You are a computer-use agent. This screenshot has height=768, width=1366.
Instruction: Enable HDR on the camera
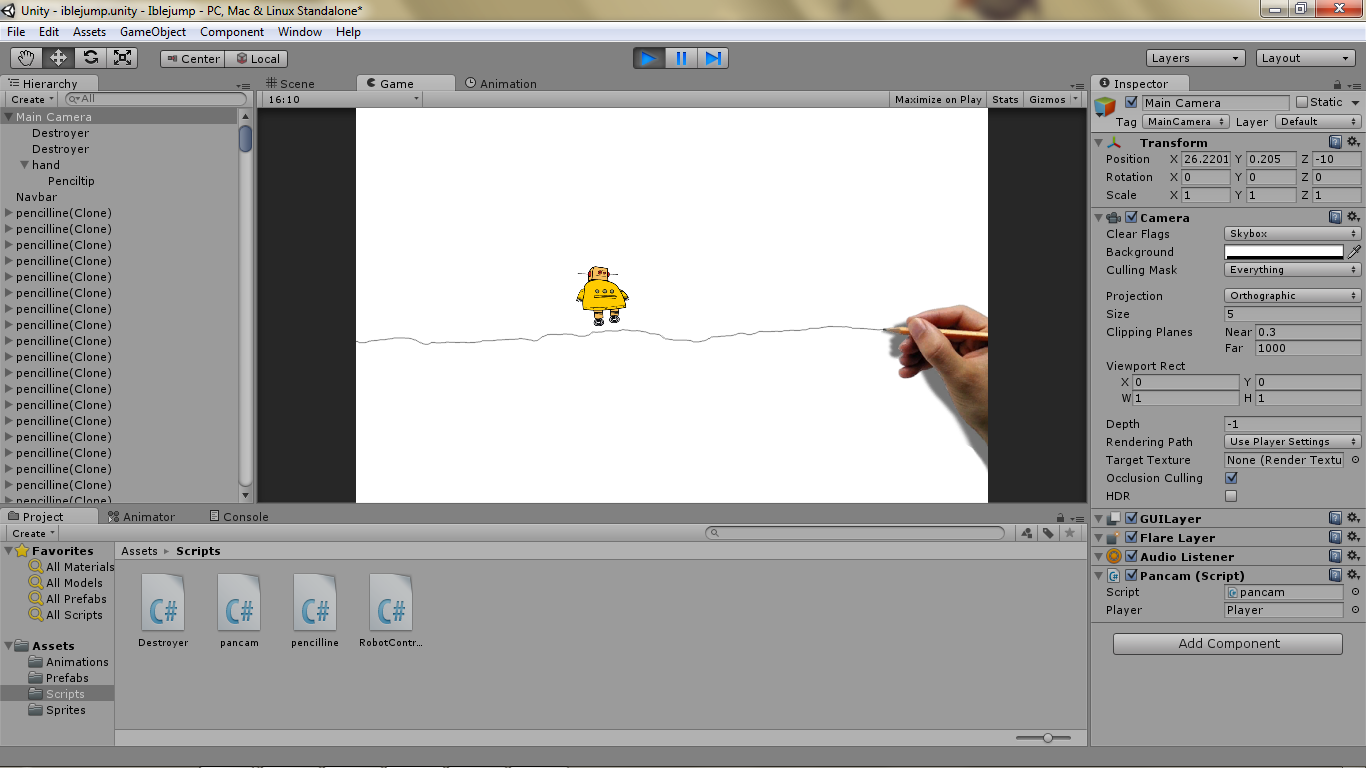[1231, 496]
